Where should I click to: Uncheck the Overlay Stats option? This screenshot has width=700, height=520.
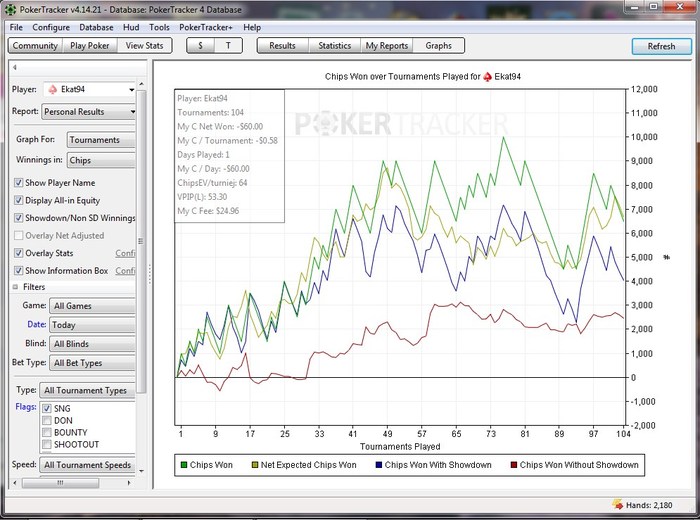[18, 253]
